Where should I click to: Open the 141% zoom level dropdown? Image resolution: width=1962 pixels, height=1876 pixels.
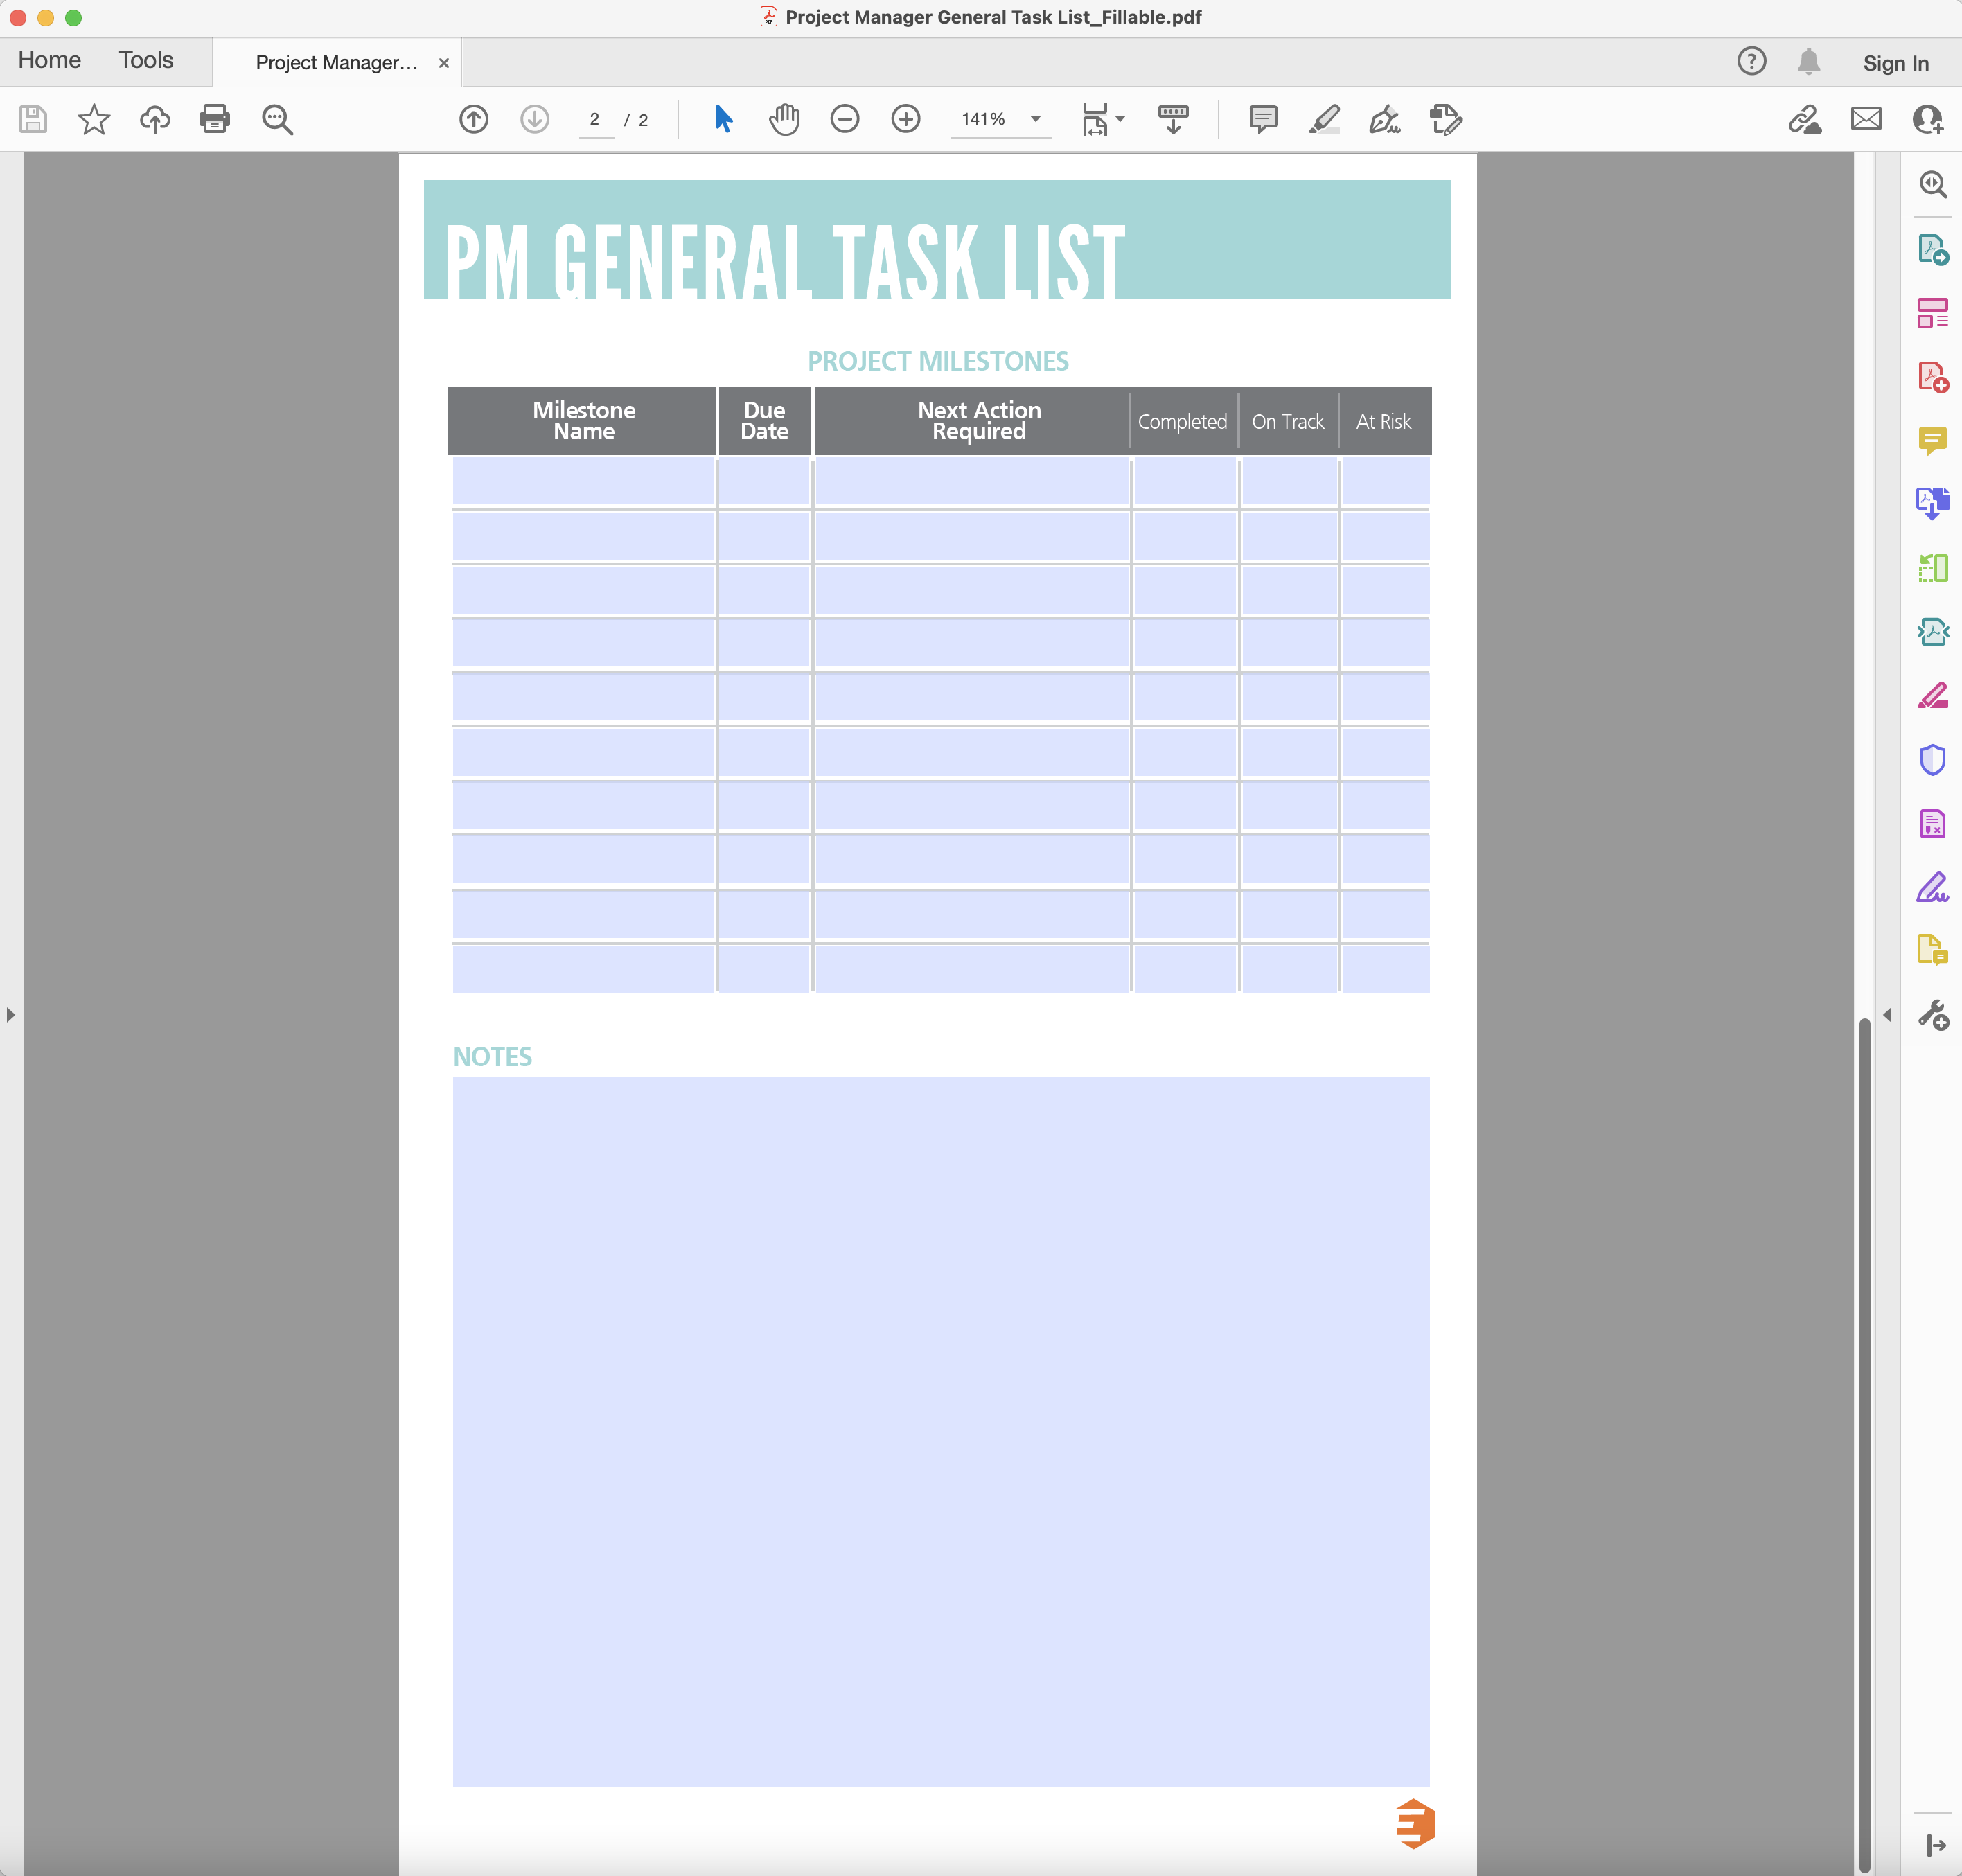[1036, 119]
